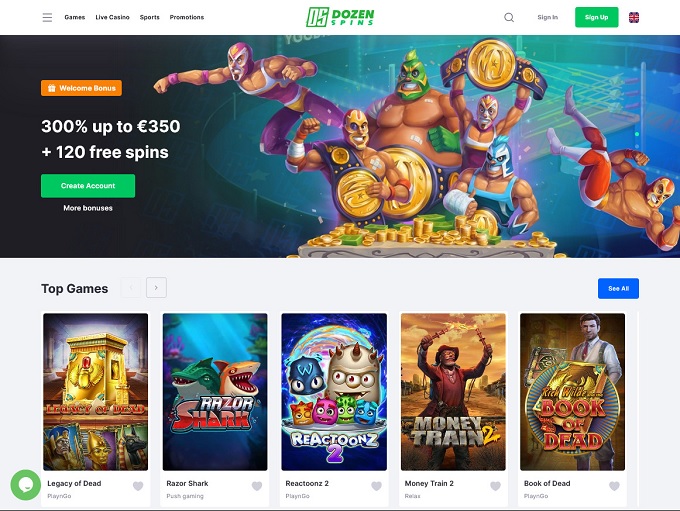Open the UK flag language selector
The width and height of the screenshot is (680, 511).
(634, 17)
